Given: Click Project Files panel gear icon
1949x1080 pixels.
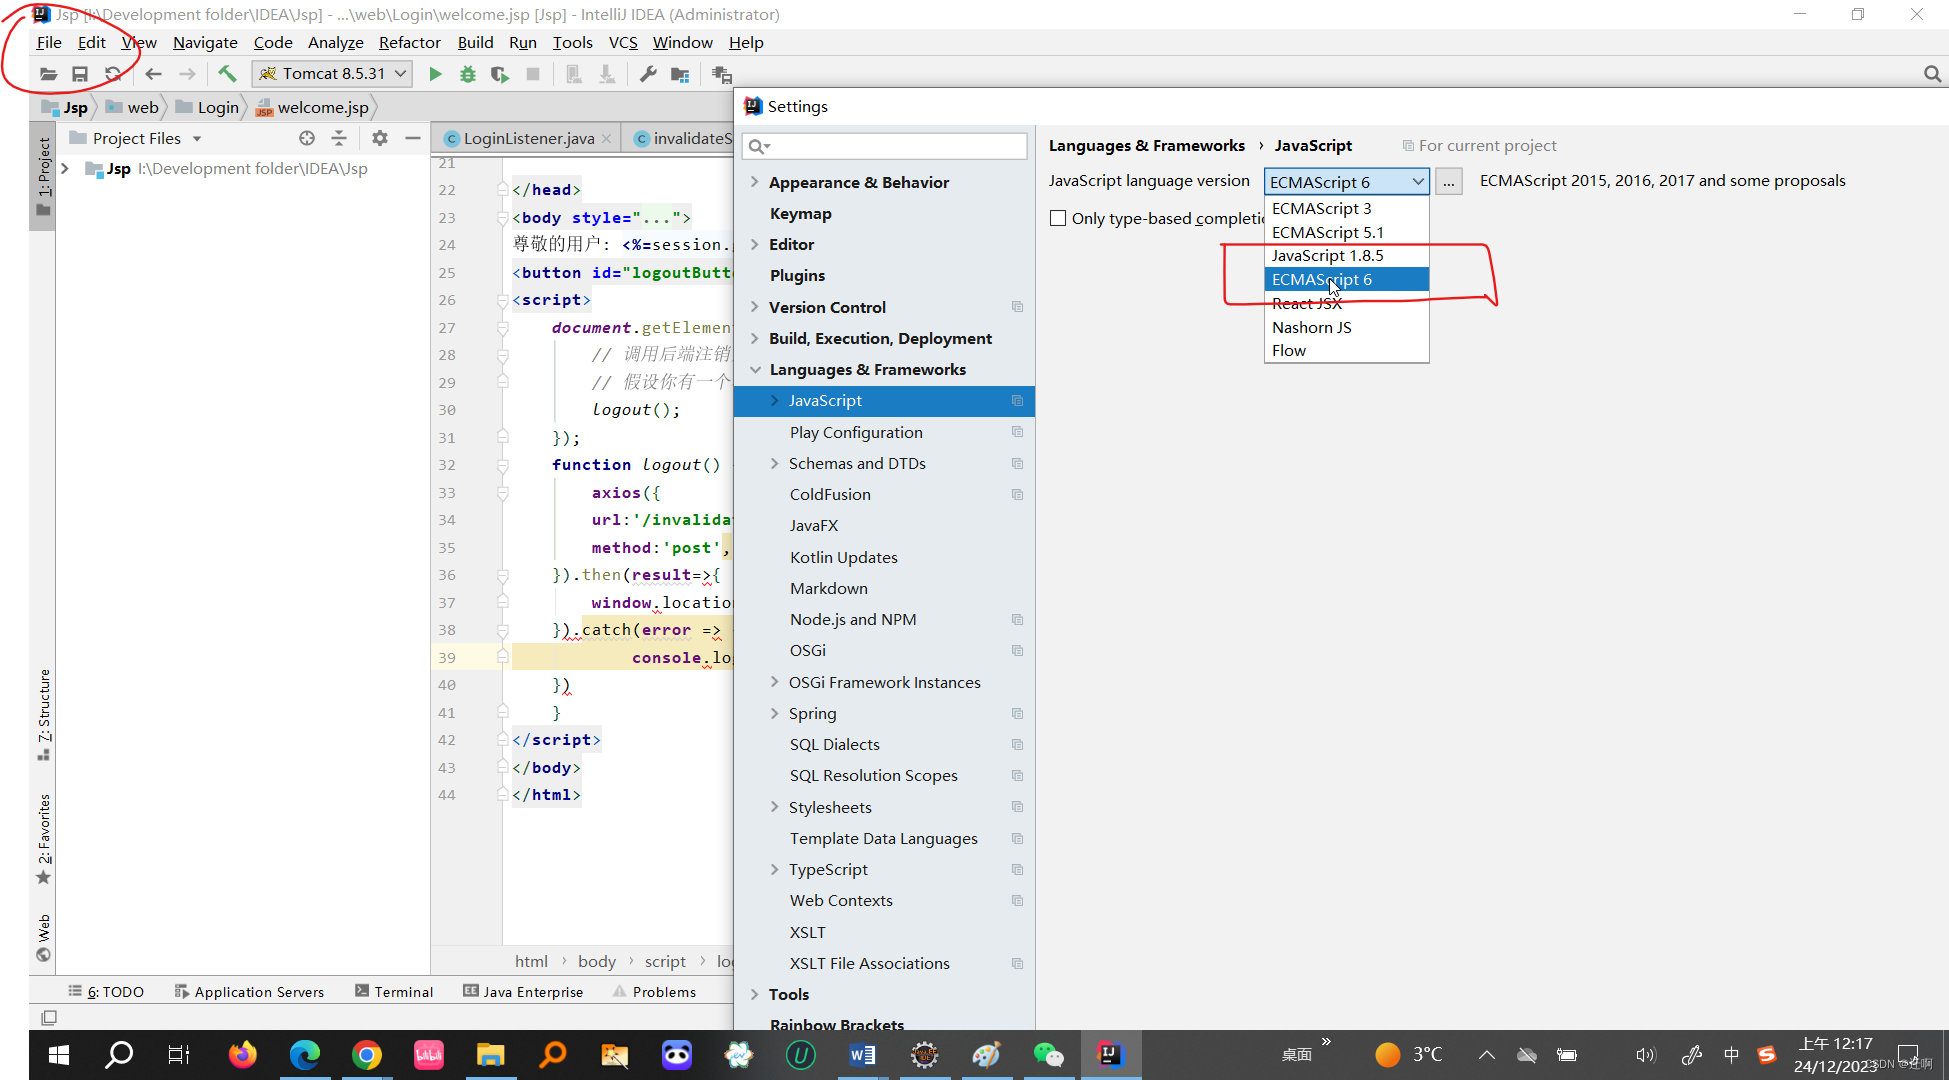Looking at the screenshot, I should (x=380, y=138).
